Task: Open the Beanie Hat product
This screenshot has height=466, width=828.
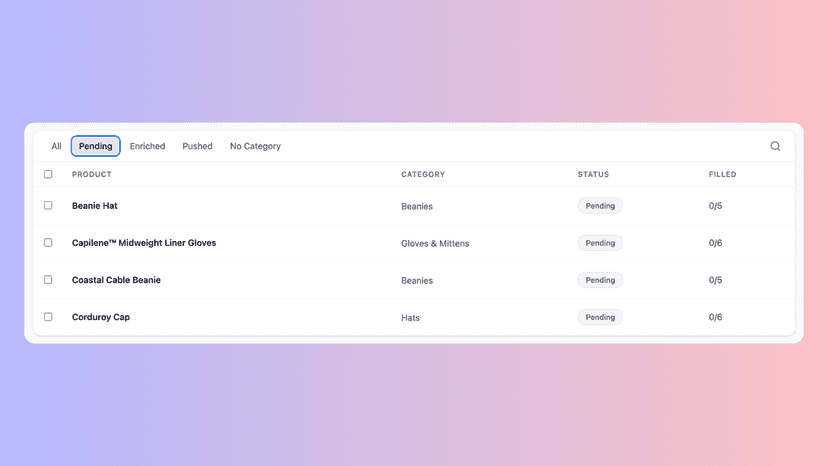Action: (95, 206)
